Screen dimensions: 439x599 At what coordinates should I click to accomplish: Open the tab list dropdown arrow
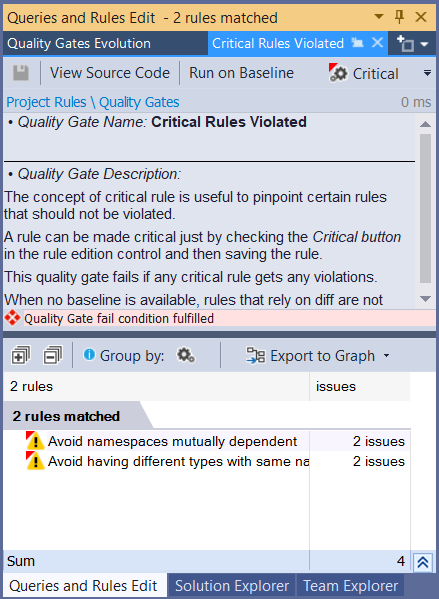(424, 44)
